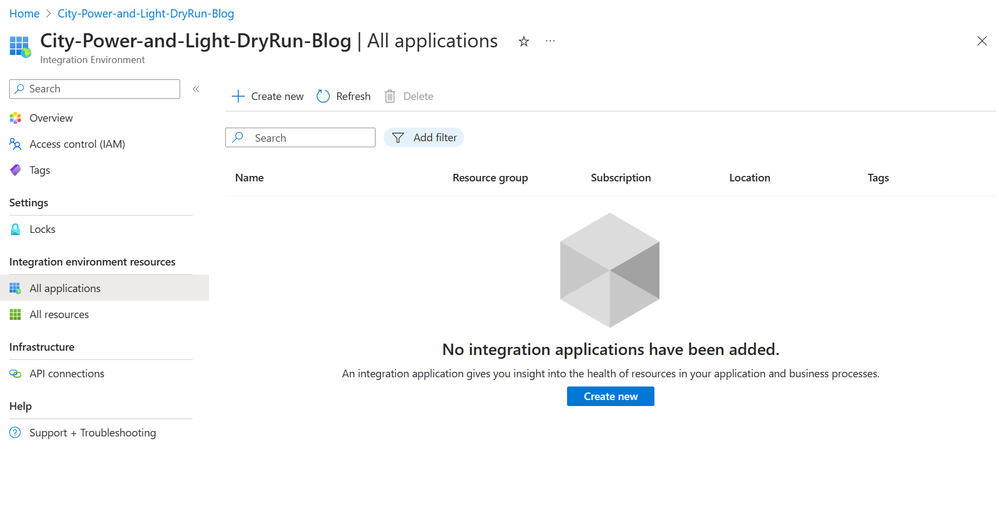Click the green All resources icon
Viewport: 999px width, 506px height.
[x=15, y=314]
